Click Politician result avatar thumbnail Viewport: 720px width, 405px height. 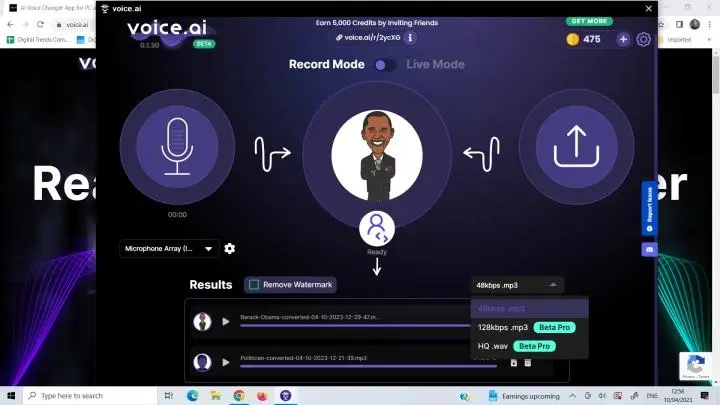point(202,362)
